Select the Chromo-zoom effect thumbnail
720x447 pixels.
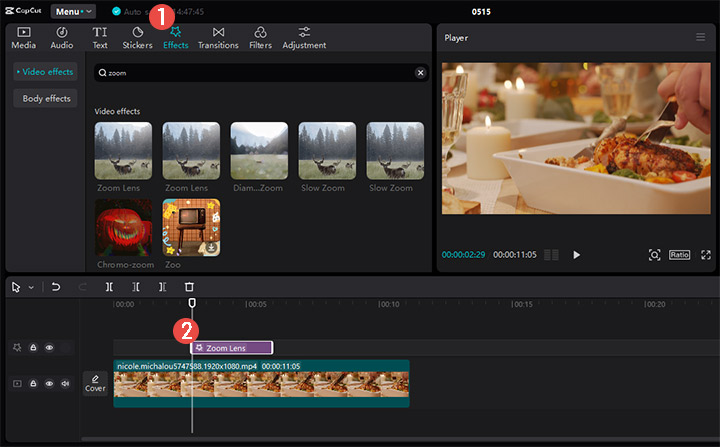pyautogui.click(x=123, y=227)
